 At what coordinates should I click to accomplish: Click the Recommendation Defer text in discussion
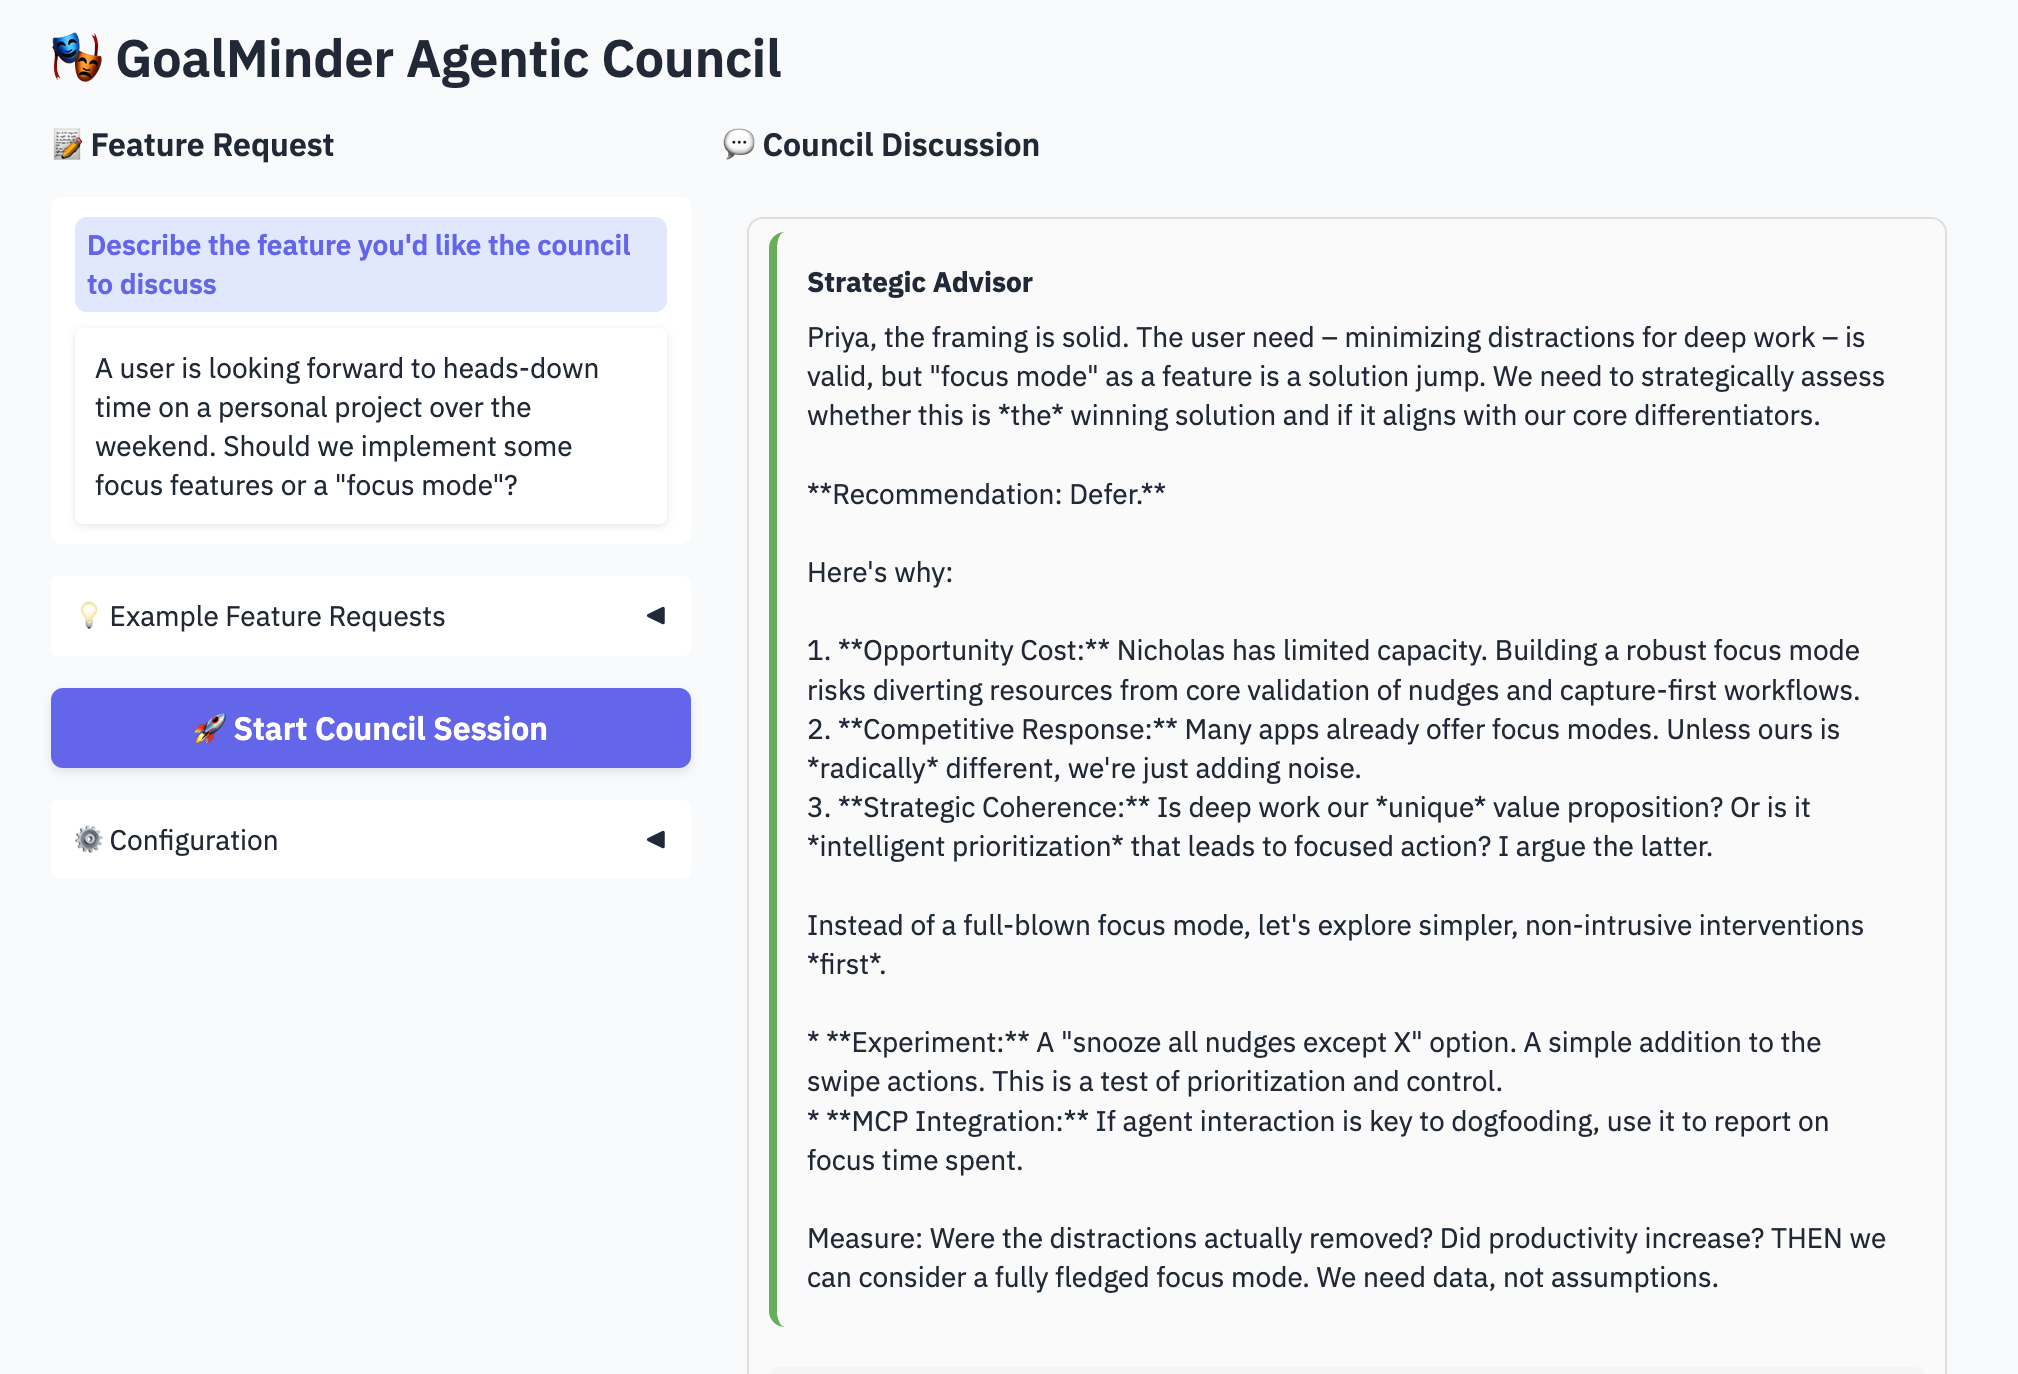pos(985,493)
